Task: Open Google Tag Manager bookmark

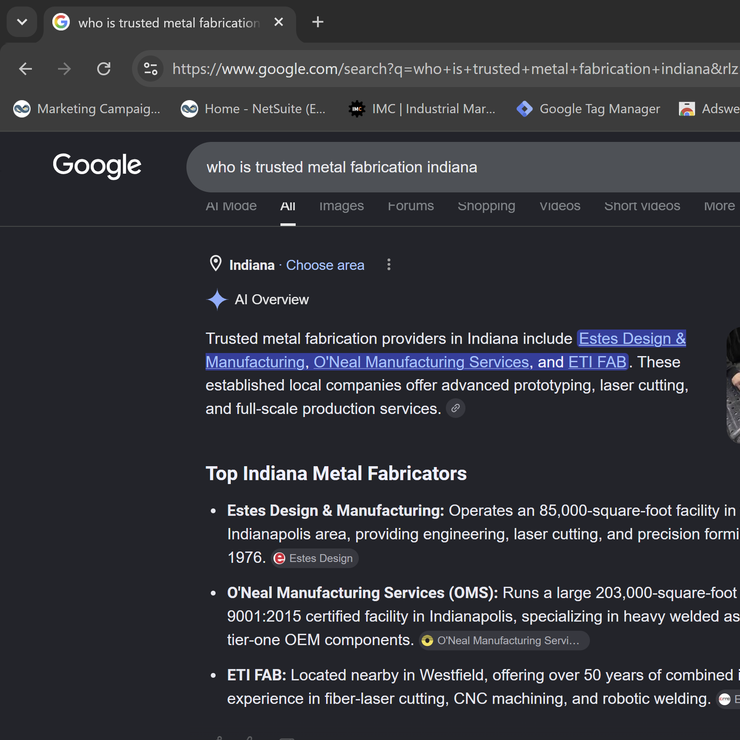Action: point(588,109)
